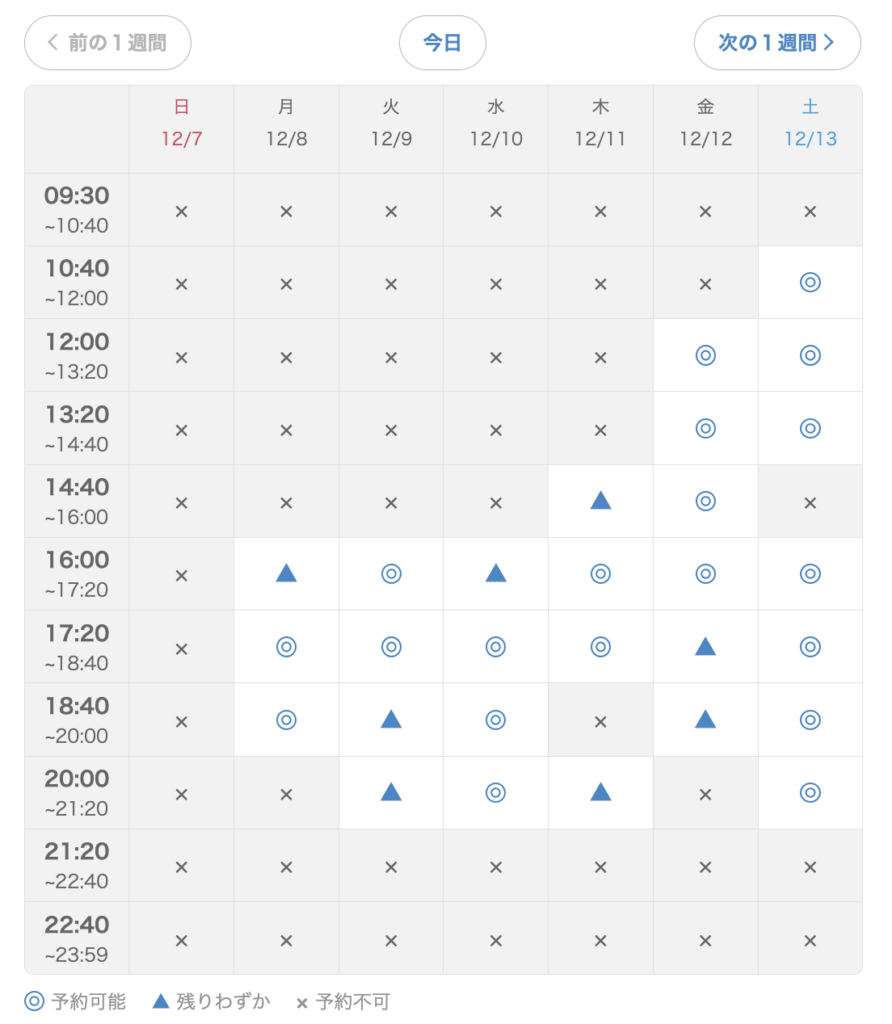Select available slot Saturday 12/13 at 20:00
Image resolution: width=892 pixels, height=1024 pixels.
[810, 792]
